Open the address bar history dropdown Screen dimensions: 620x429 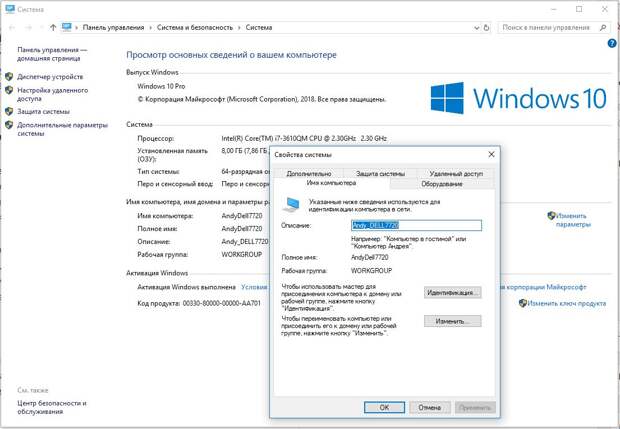pos(476,28)
